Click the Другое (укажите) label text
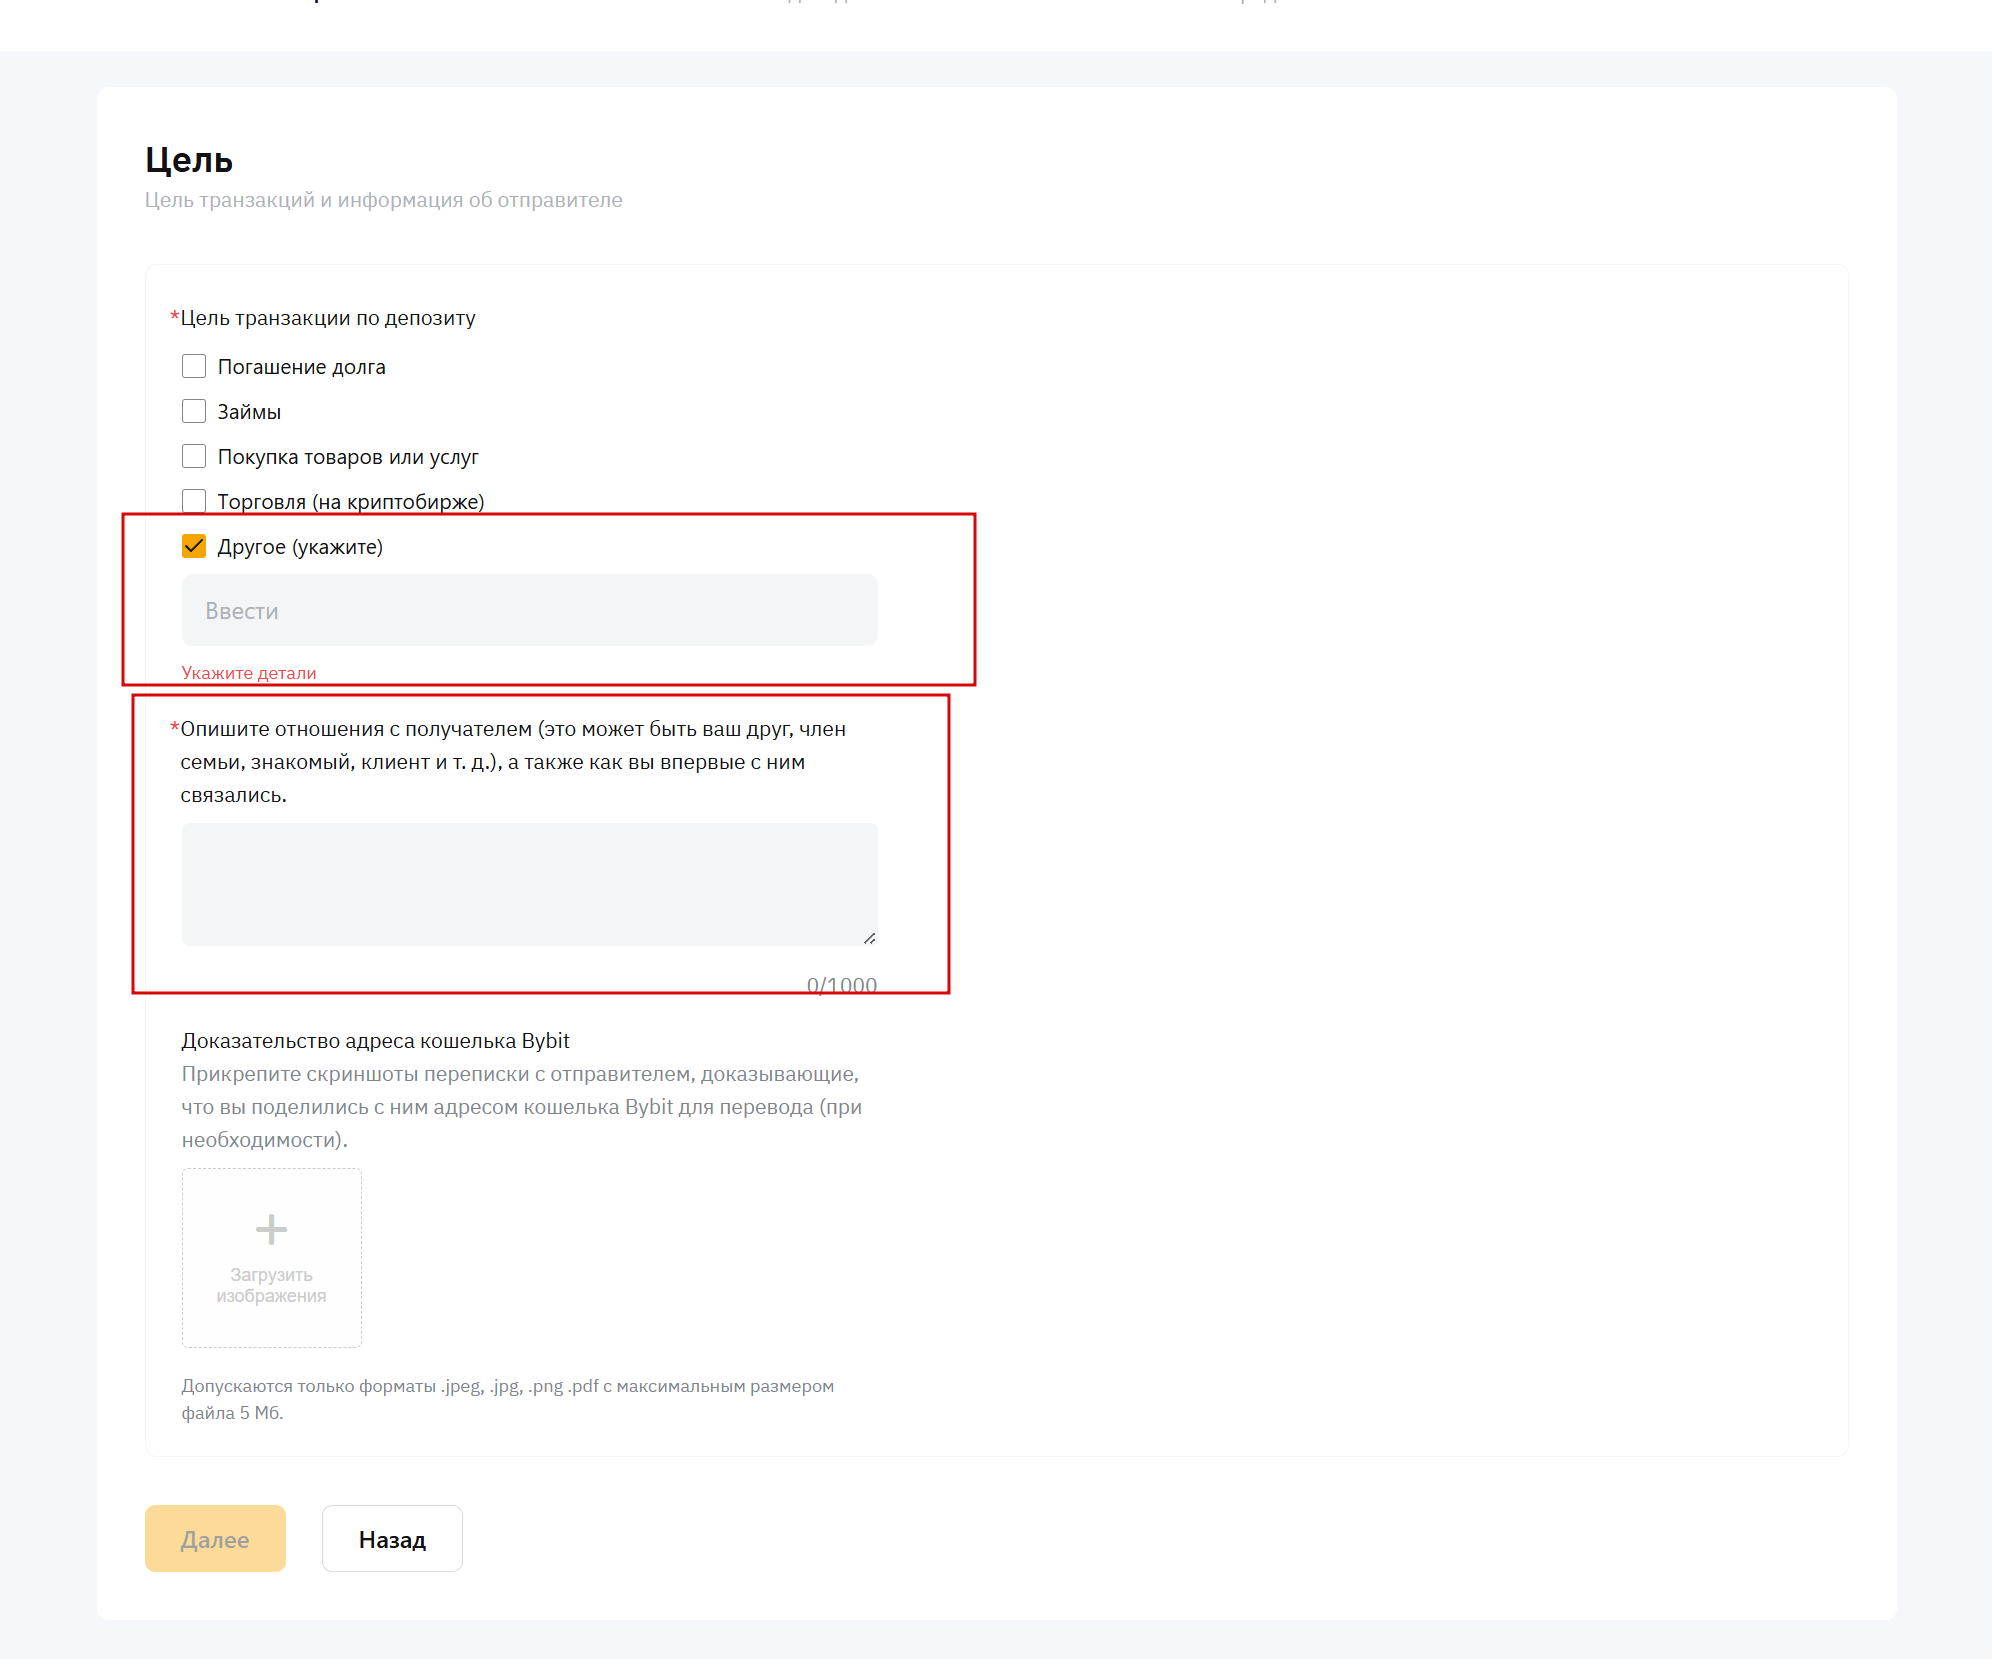 click(x=300, y=547)
